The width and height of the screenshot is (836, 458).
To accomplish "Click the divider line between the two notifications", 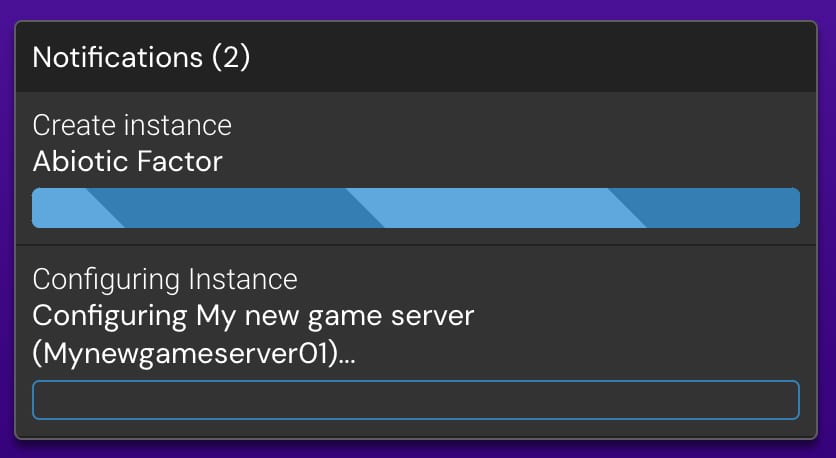I will (416, 245).
